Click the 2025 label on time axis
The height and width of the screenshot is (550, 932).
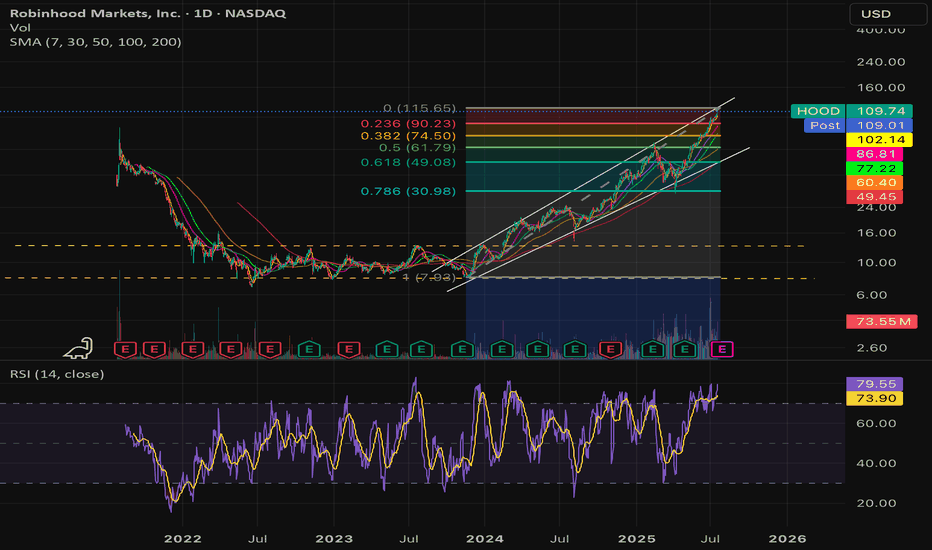point(637,539)
